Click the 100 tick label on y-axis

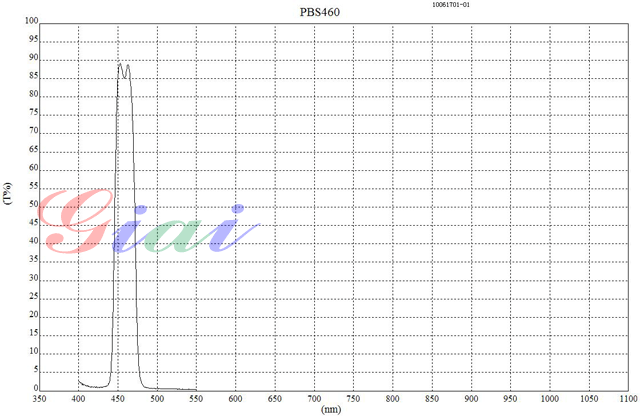(30, 22)
